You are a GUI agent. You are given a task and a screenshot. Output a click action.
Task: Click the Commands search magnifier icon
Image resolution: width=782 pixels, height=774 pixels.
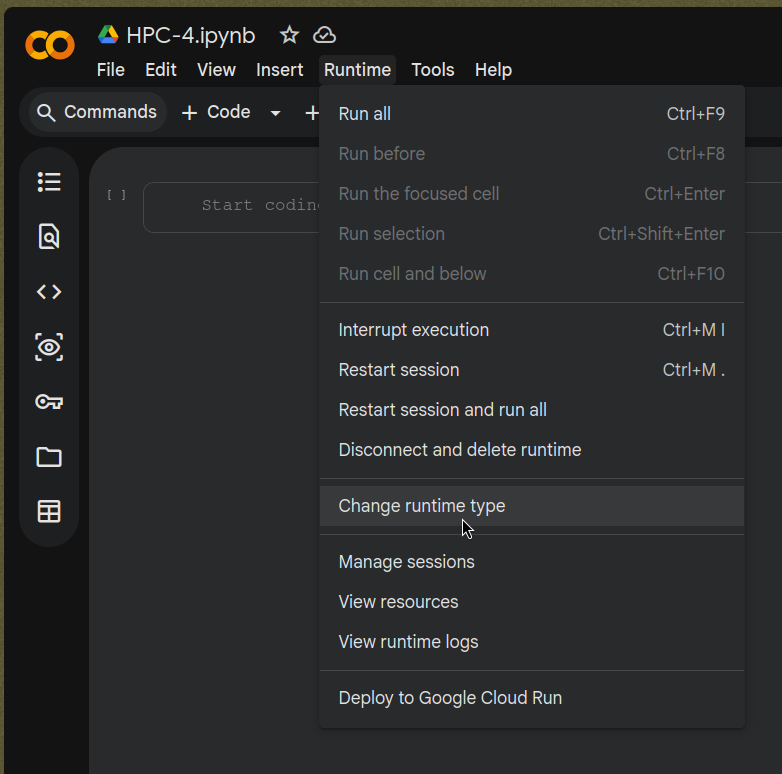click(x=46, y=113)
